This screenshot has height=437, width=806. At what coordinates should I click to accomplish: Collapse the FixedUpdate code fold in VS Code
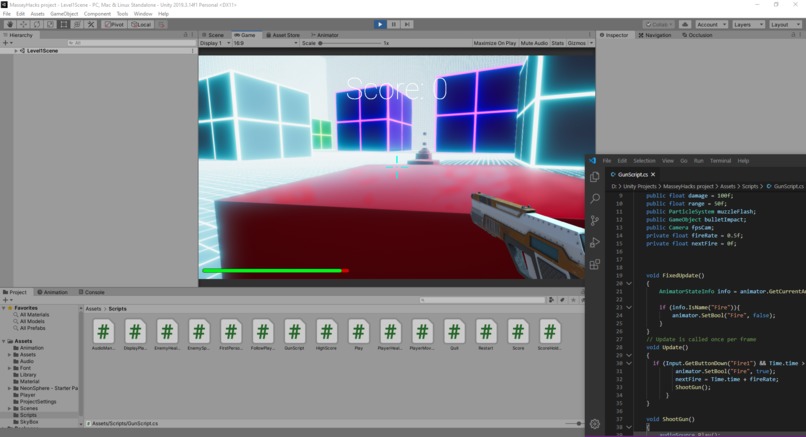pyautogui.click(x=629, y=283)
